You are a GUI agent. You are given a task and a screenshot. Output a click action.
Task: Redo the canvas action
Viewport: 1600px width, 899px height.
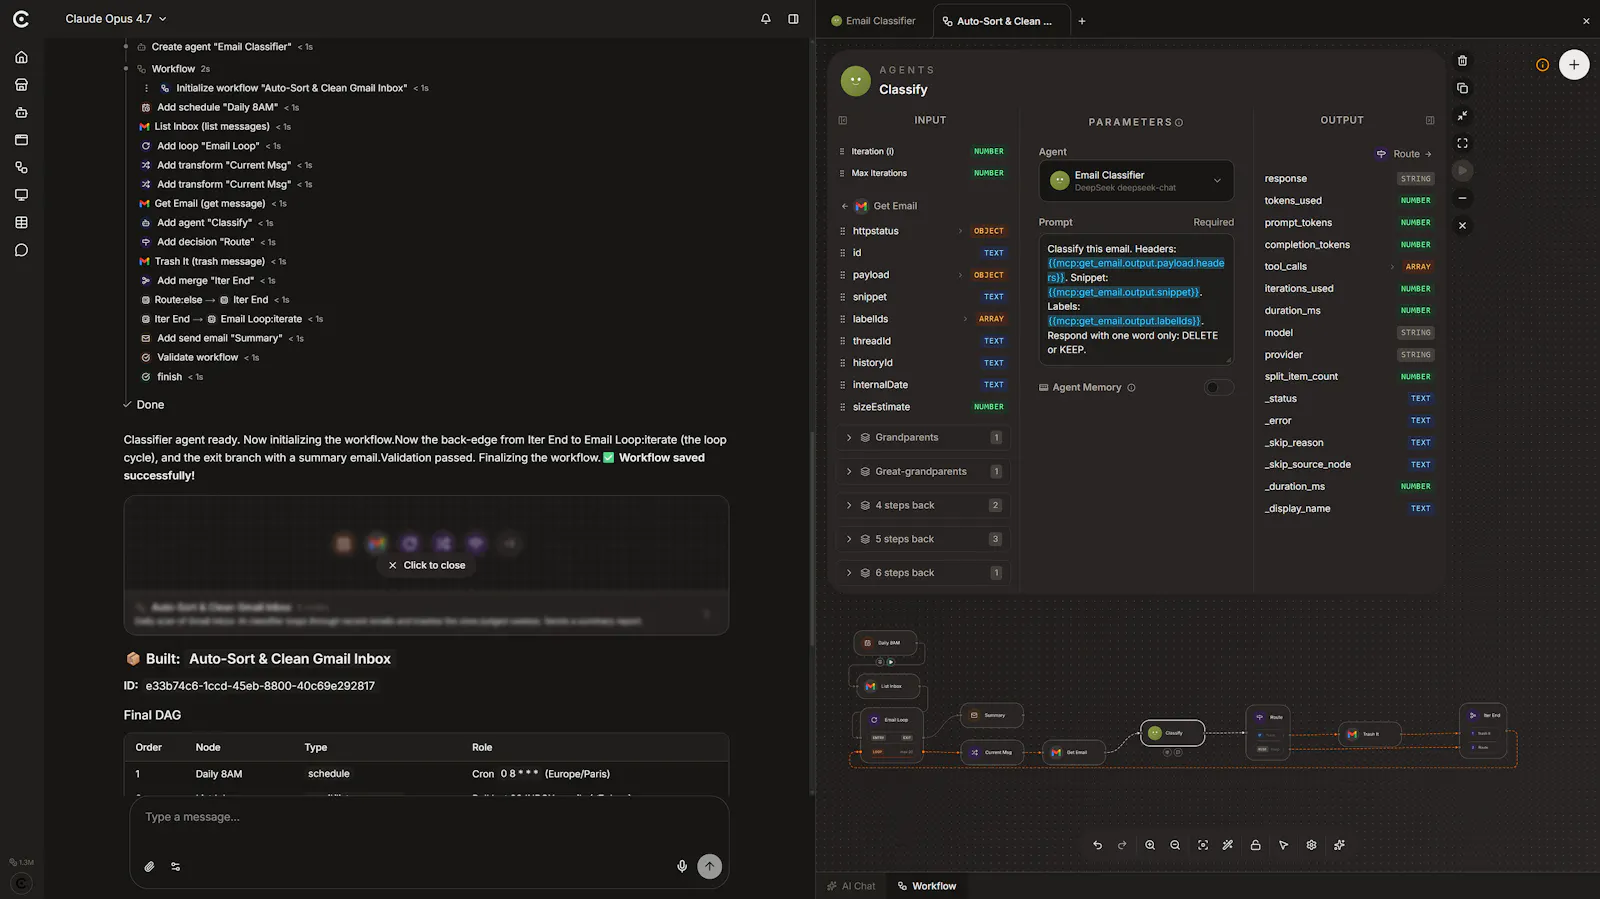1122,845
